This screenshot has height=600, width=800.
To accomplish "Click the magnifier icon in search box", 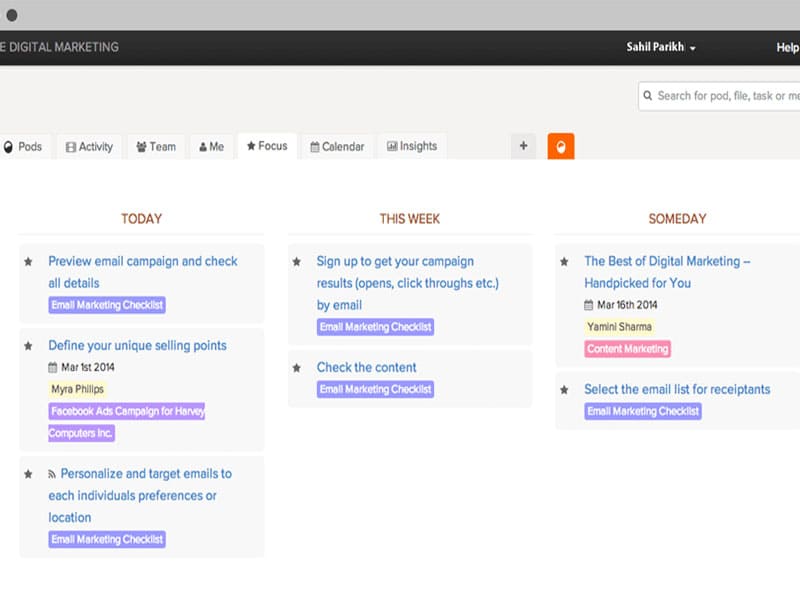I will 648,96.
